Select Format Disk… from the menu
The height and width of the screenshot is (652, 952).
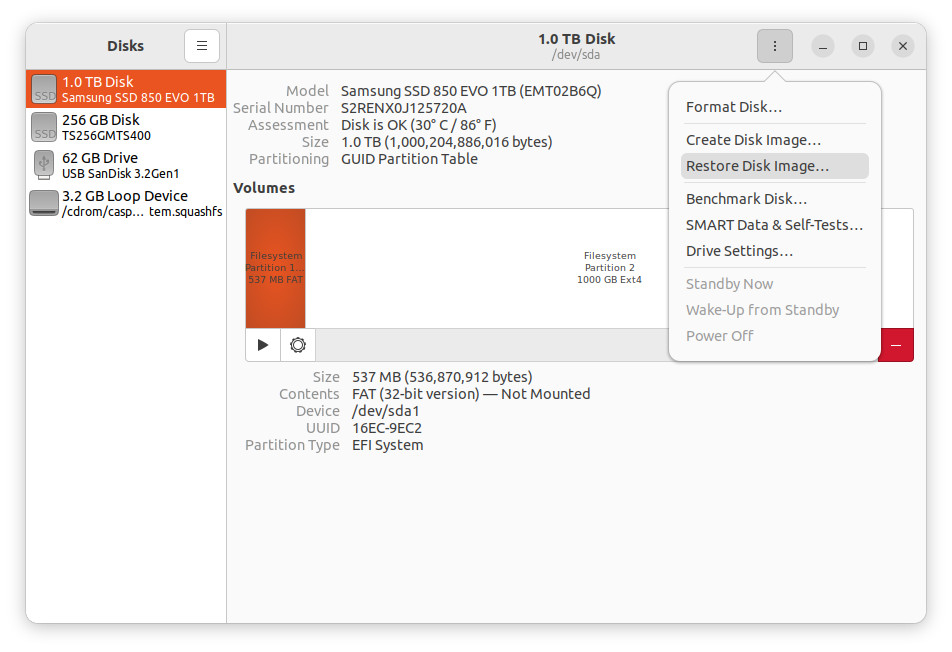click(734, 107)
